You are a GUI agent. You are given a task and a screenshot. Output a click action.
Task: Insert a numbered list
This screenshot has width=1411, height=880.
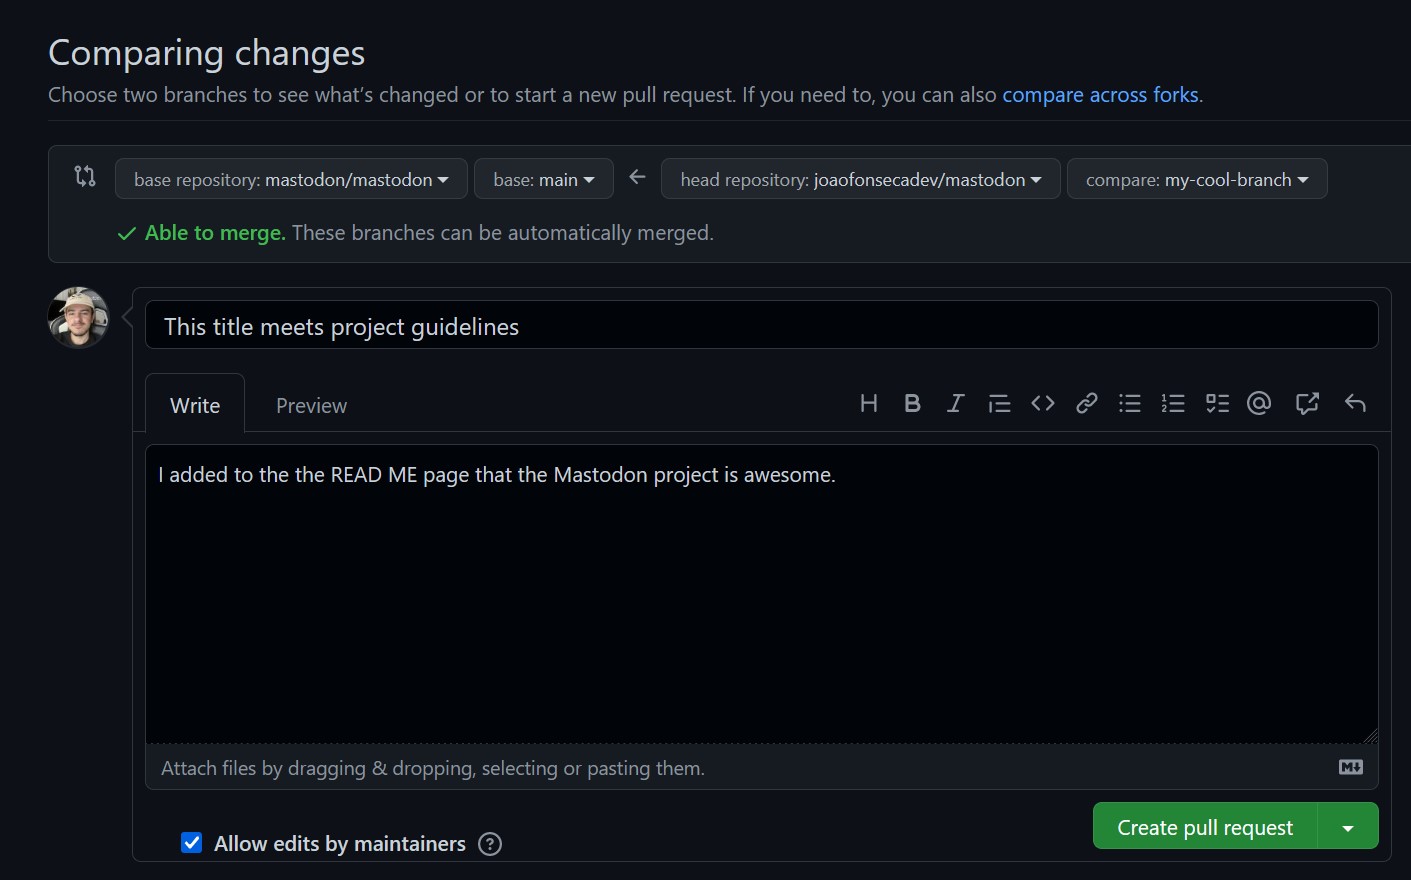click(1173, 403)
